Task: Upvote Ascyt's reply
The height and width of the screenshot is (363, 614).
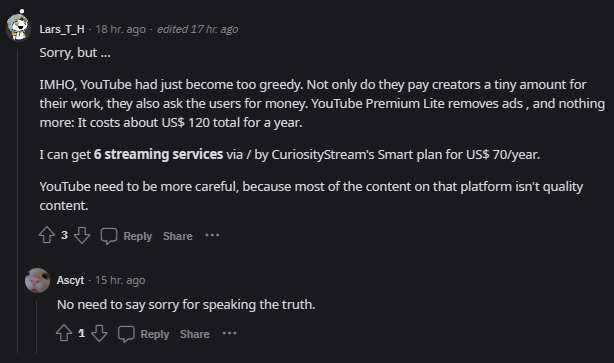Action: point(64,333)
